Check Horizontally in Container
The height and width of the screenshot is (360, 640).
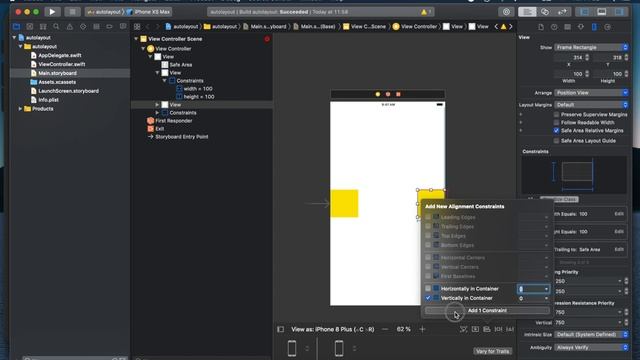pos(428,289)
